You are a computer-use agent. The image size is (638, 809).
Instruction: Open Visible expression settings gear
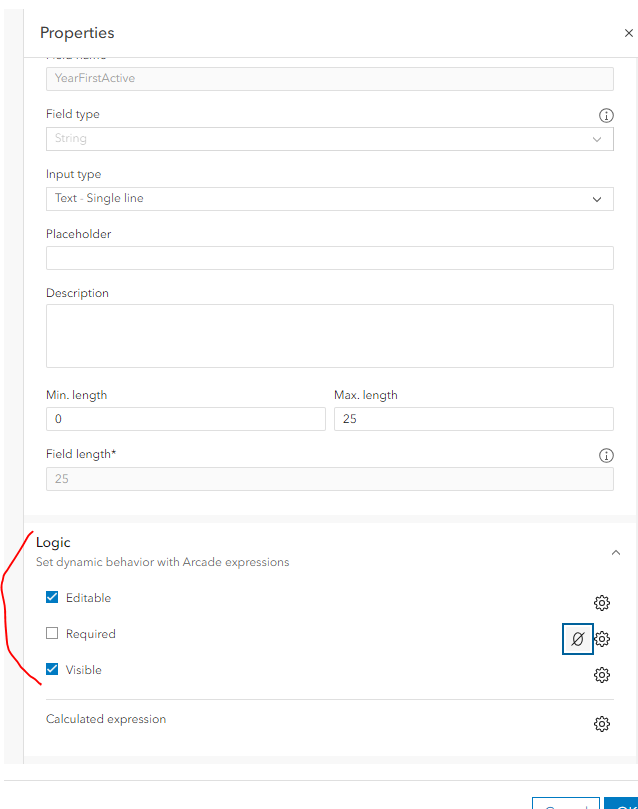[x=602, y=675]
